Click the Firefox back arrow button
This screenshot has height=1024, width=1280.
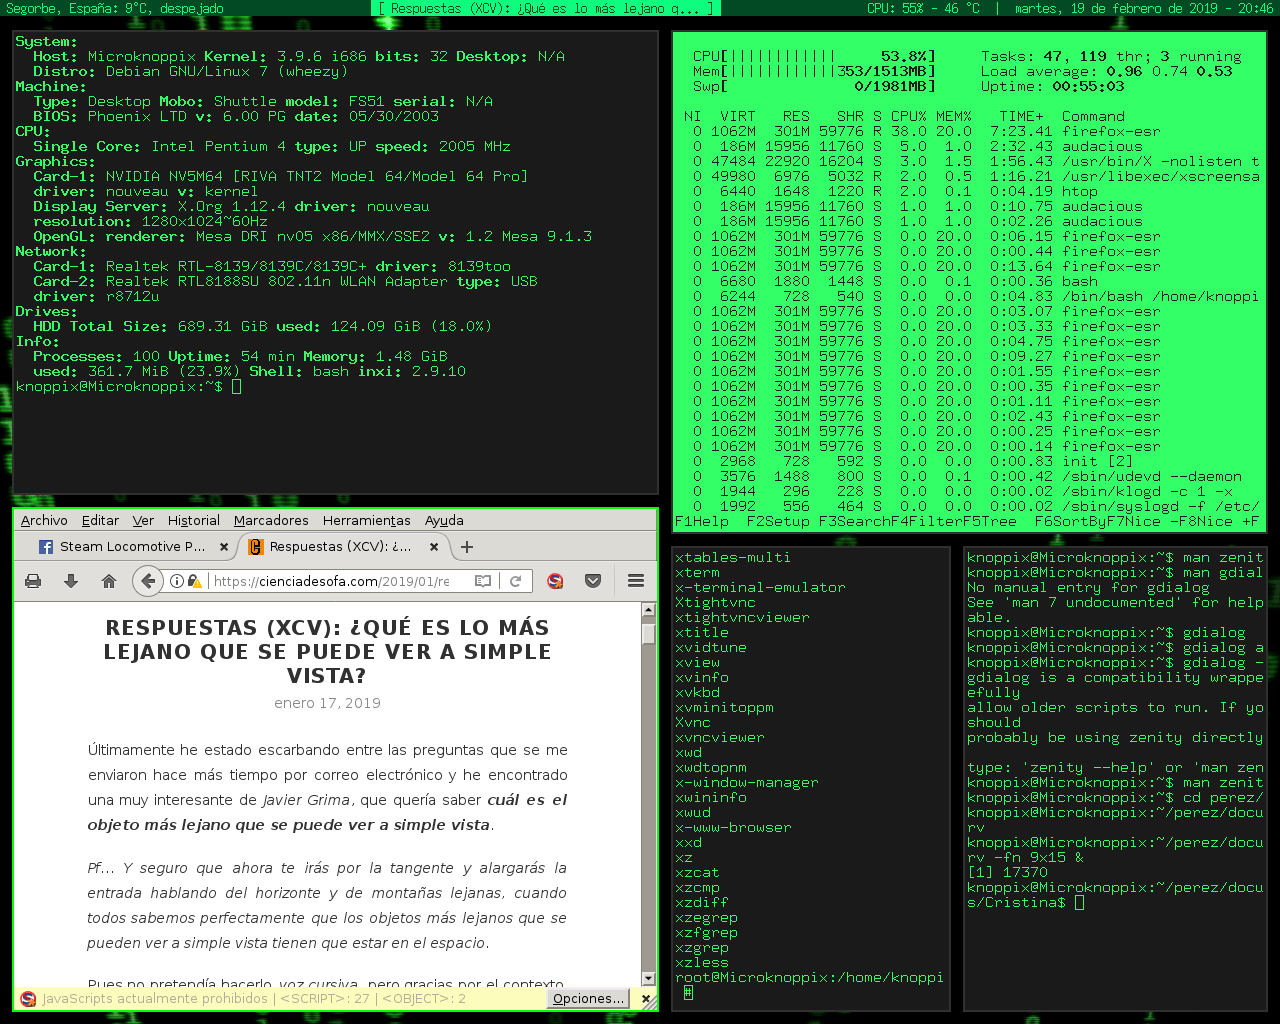[x=148, y=581]
